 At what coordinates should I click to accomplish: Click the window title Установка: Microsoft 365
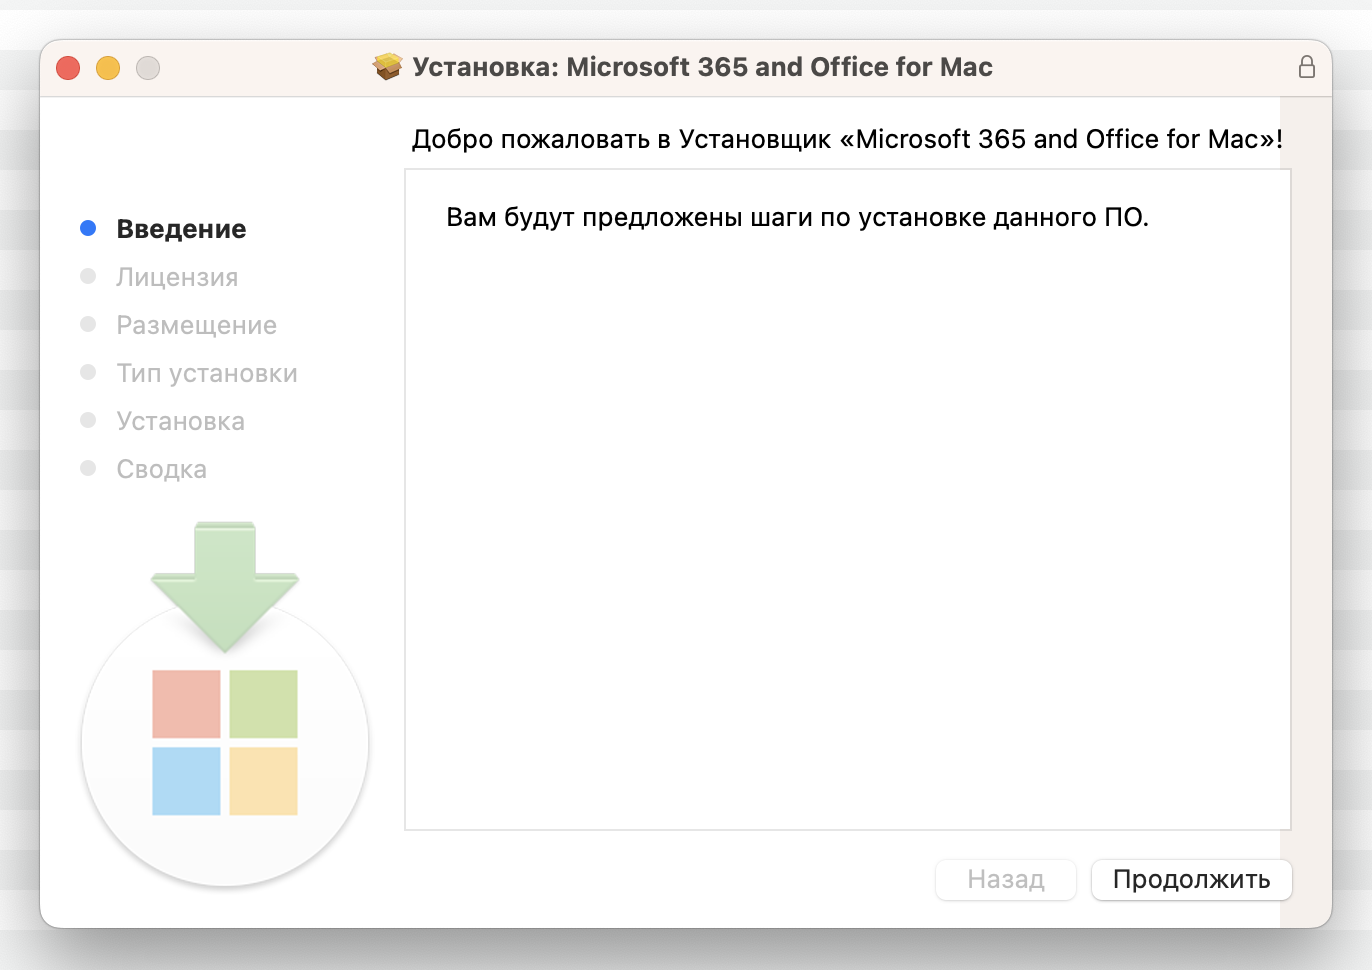[702, 67]
